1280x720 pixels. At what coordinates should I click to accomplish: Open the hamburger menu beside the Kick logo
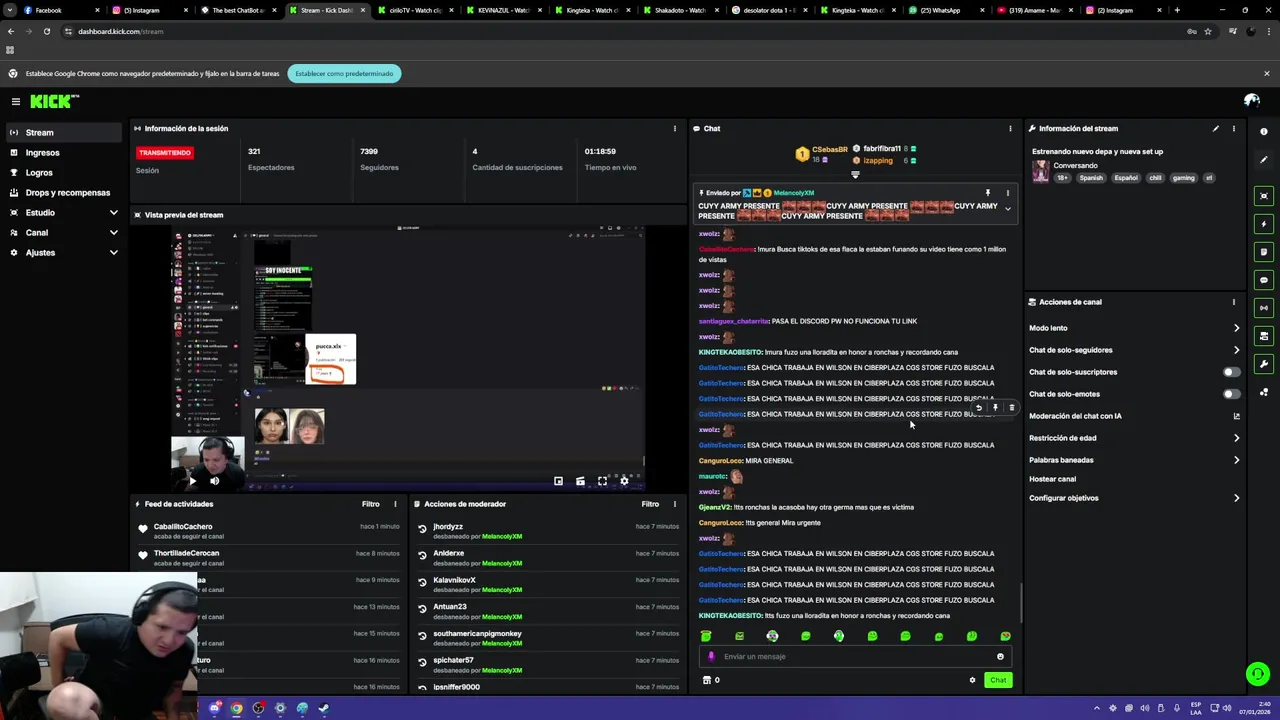[x=15, y=101]
